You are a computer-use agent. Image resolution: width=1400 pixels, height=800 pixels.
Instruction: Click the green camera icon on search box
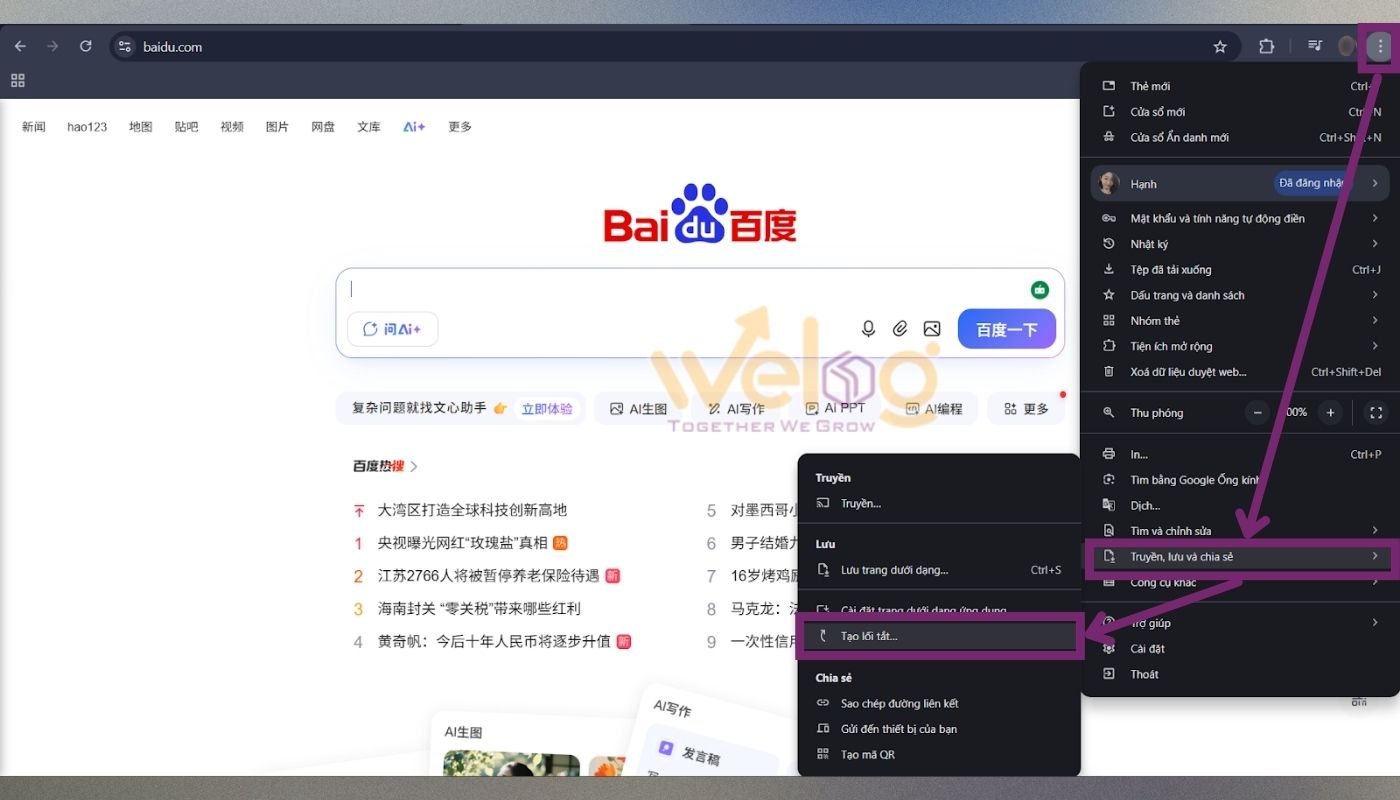[1039, 289]
